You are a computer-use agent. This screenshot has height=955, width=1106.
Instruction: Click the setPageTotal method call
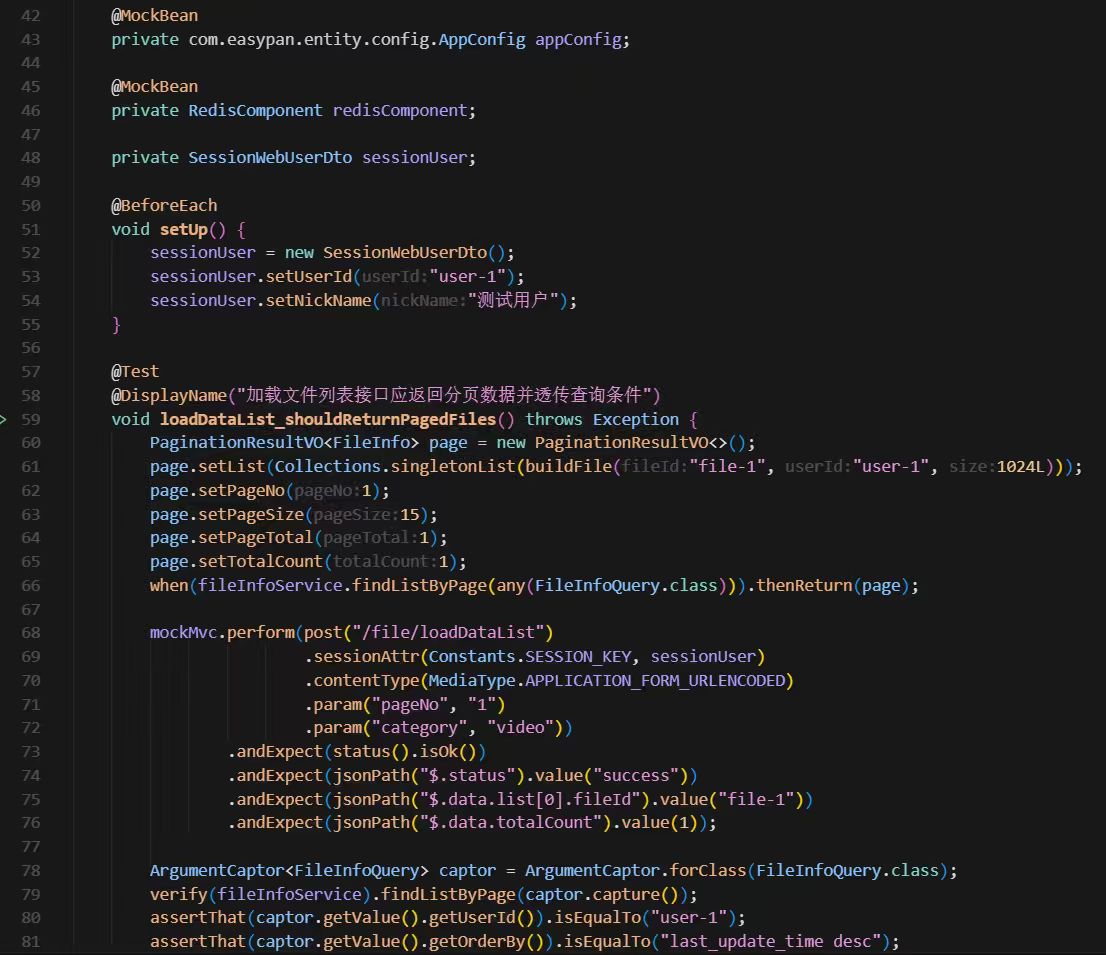point(255,538)
